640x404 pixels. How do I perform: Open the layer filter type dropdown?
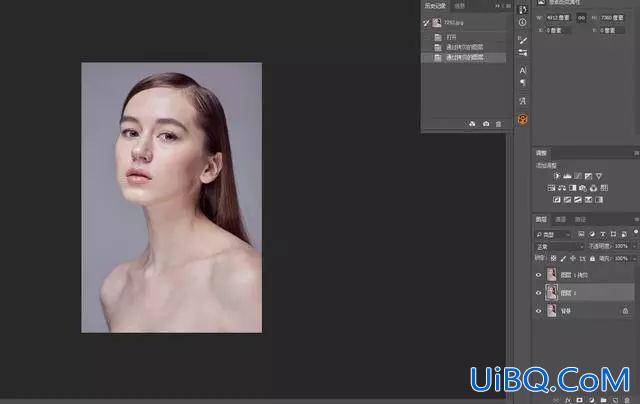click(x=553, y=235)
